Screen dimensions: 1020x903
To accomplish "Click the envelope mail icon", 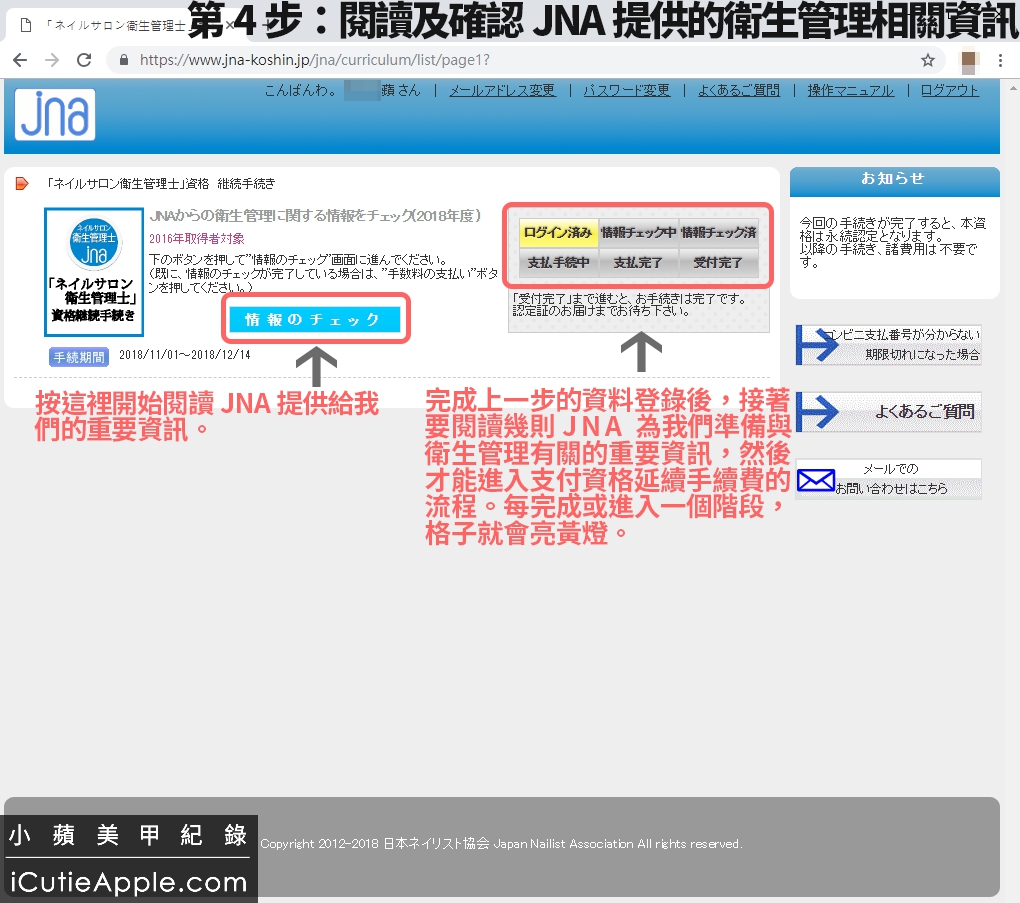I will click(816, 481).
